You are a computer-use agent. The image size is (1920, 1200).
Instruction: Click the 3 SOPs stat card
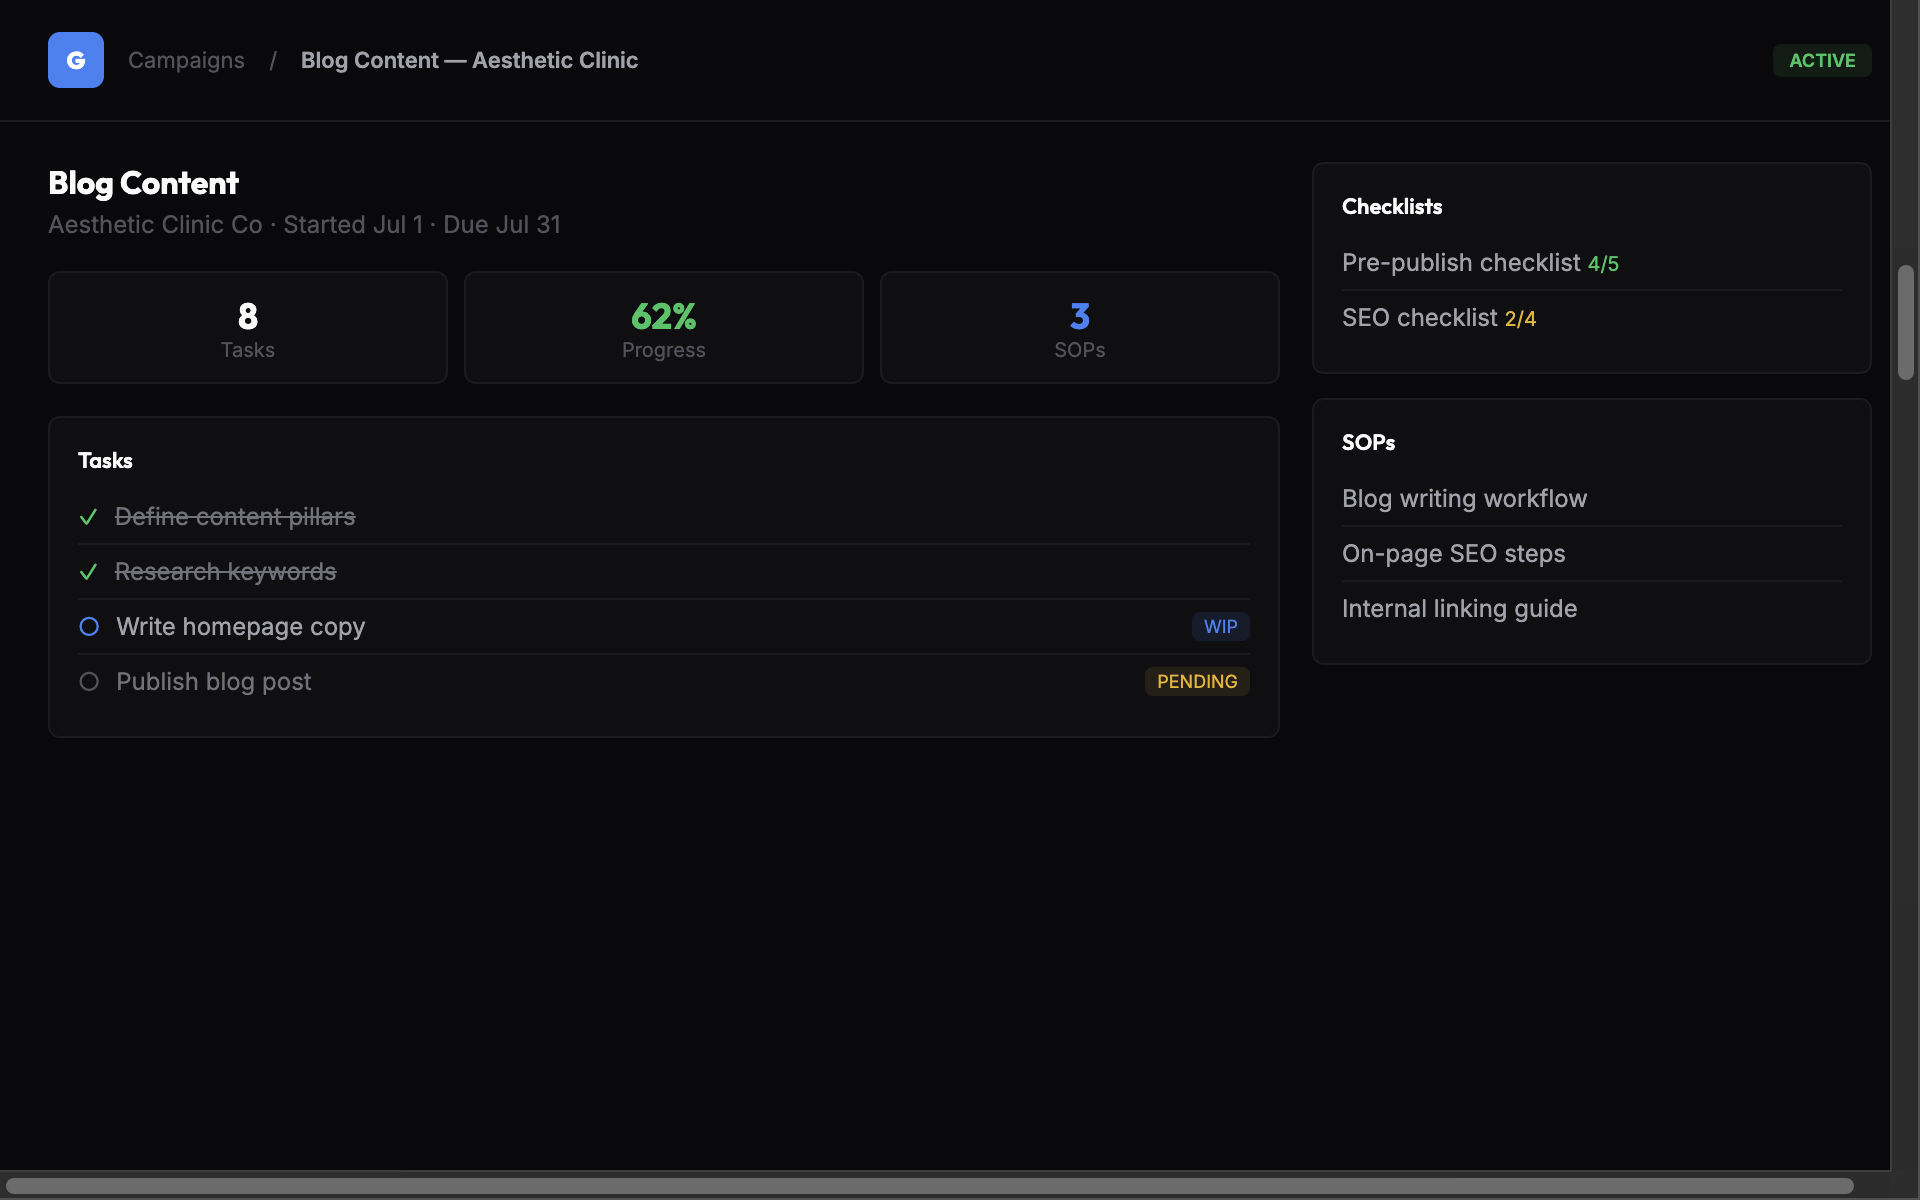pyautogui.click(x=1080, y=328)
